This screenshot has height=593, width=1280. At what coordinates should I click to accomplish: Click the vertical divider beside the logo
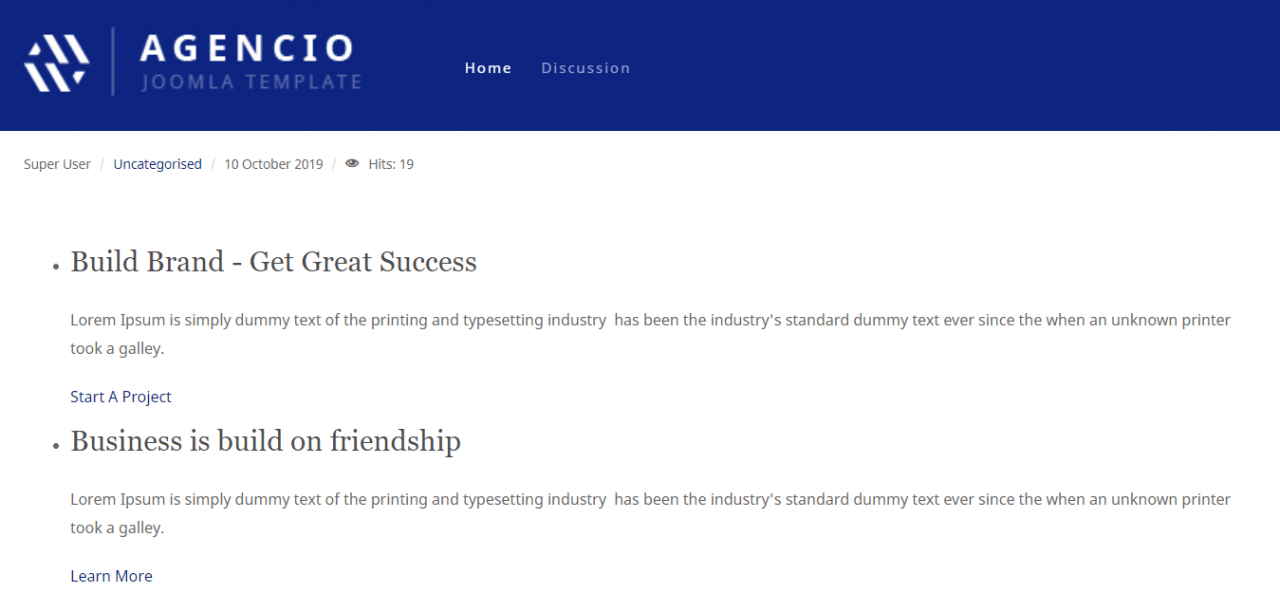click(113, 62)
